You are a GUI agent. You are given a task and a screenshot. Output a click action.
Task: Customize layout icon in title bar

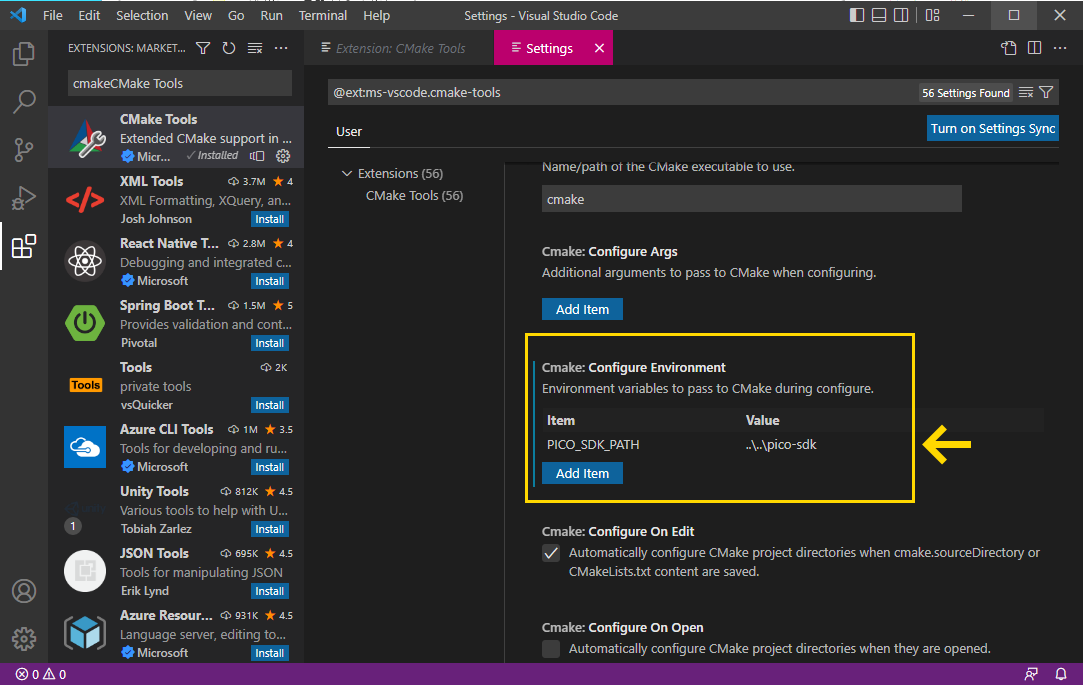pos(932,15)
